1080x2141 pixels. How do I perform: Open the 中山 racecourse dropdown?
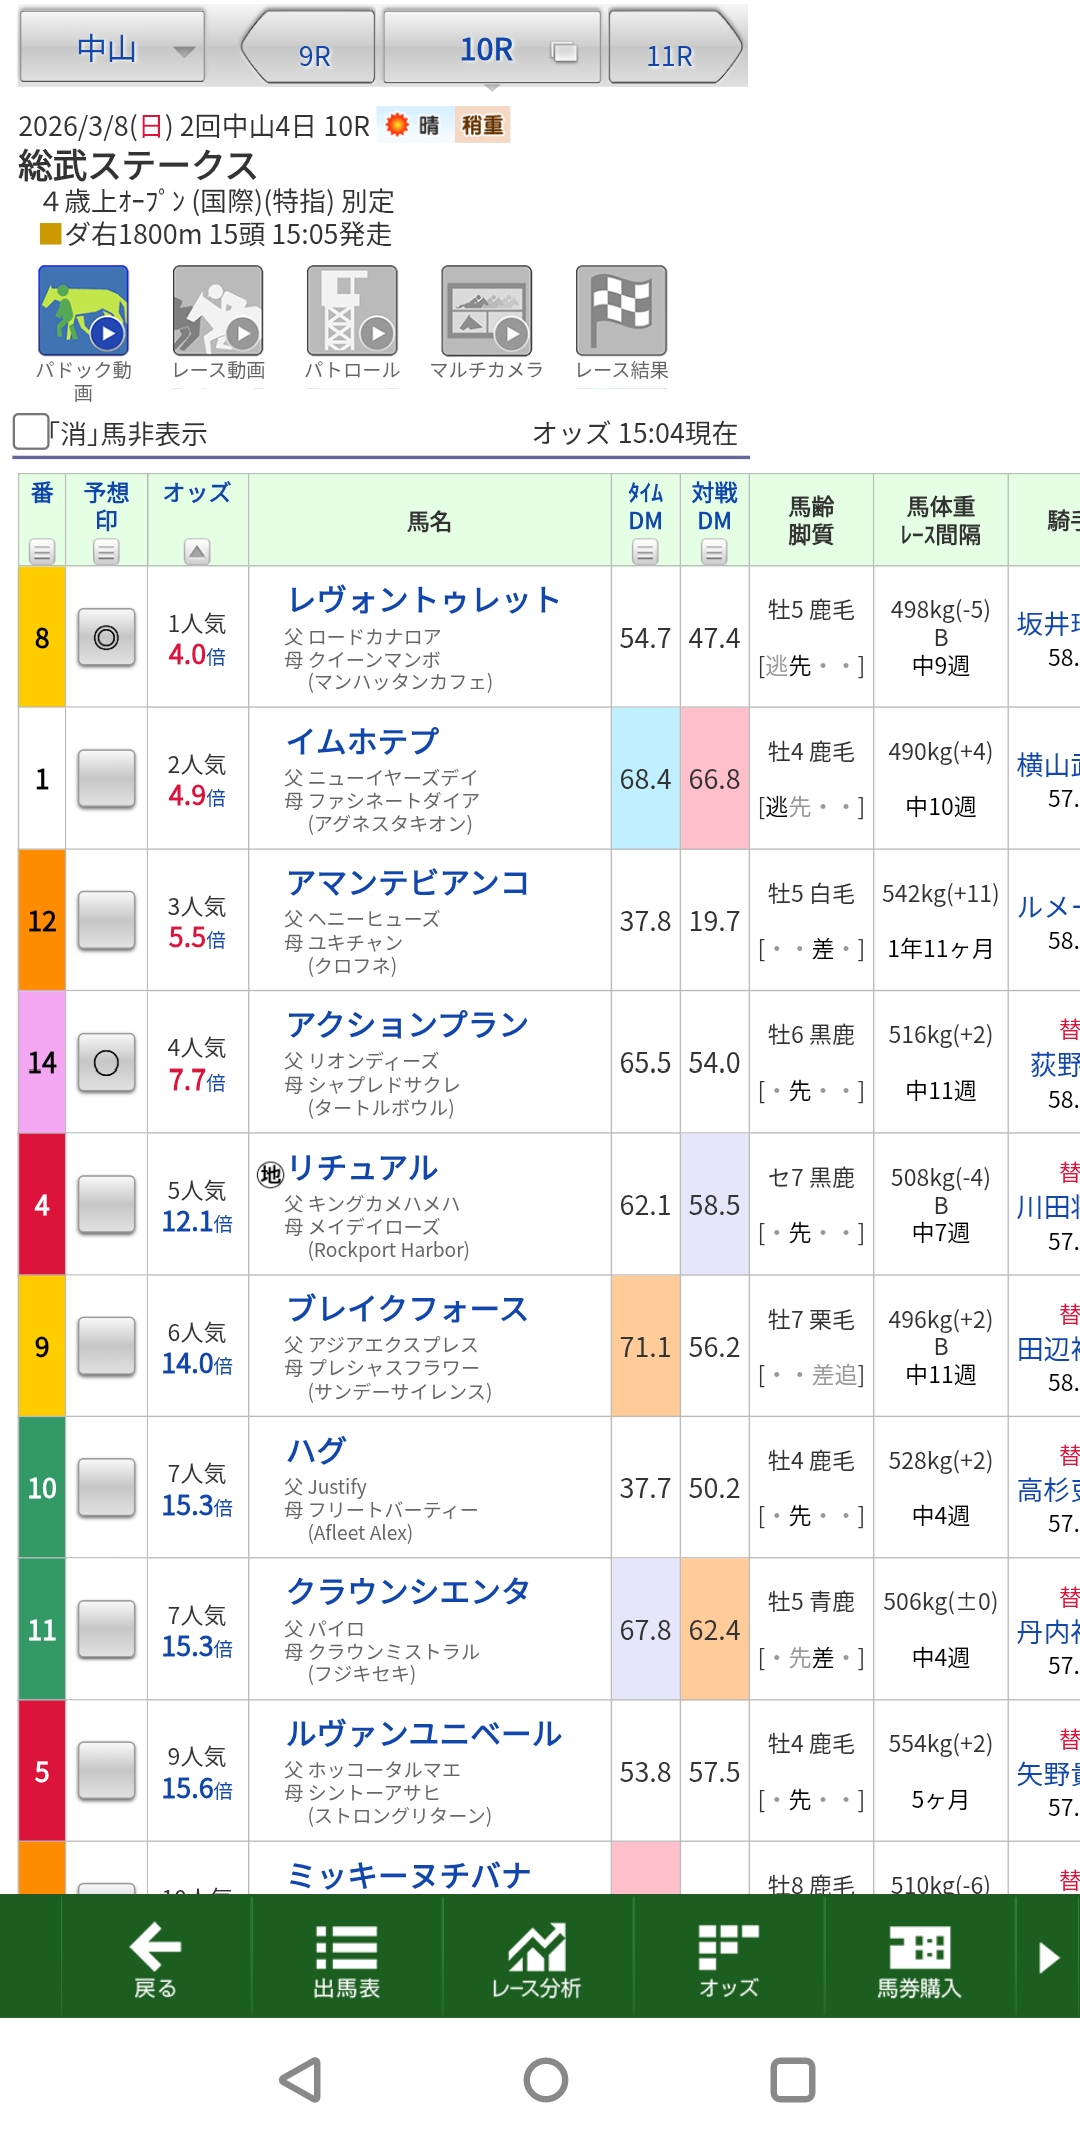pos(112,47)
